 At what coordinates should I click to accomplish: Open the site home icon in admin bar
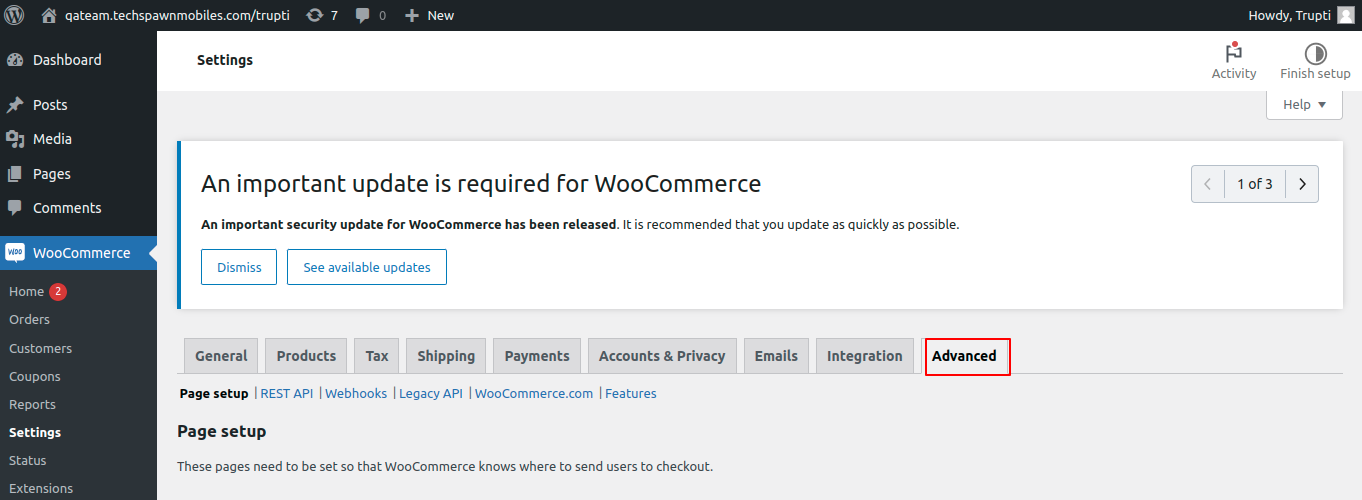pos(49,15)
